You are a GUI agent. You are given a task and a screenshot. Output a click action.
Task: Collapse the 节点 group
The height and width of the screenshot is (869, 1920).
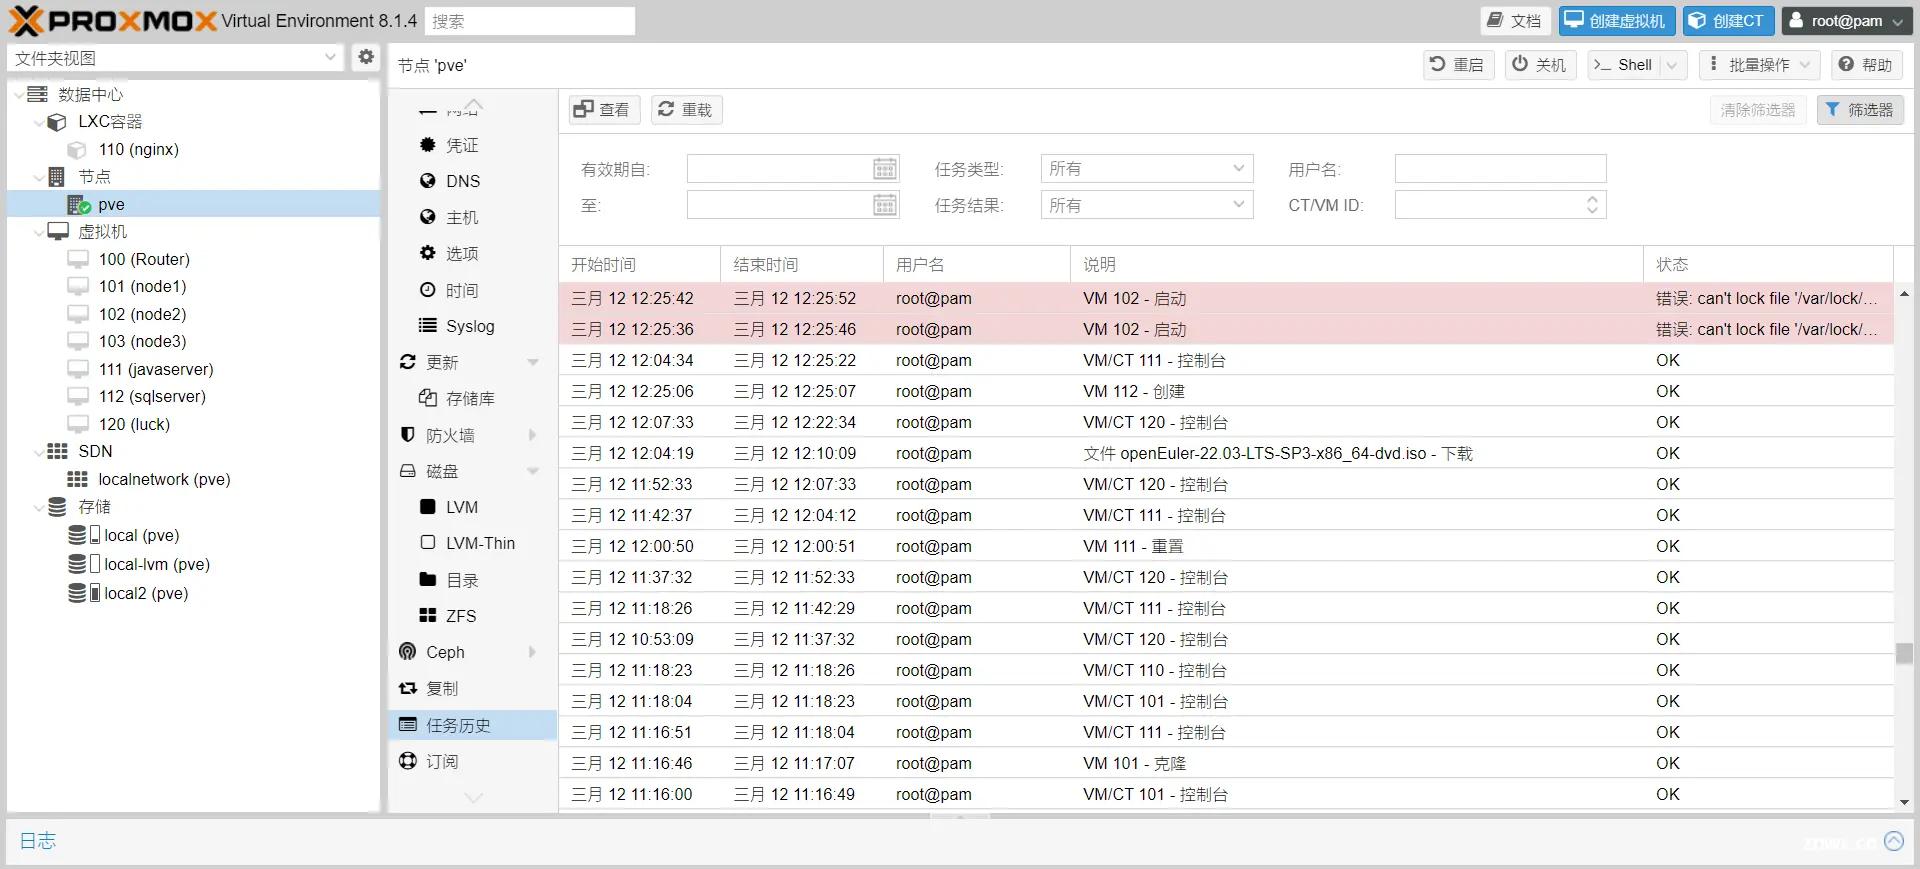38,177
